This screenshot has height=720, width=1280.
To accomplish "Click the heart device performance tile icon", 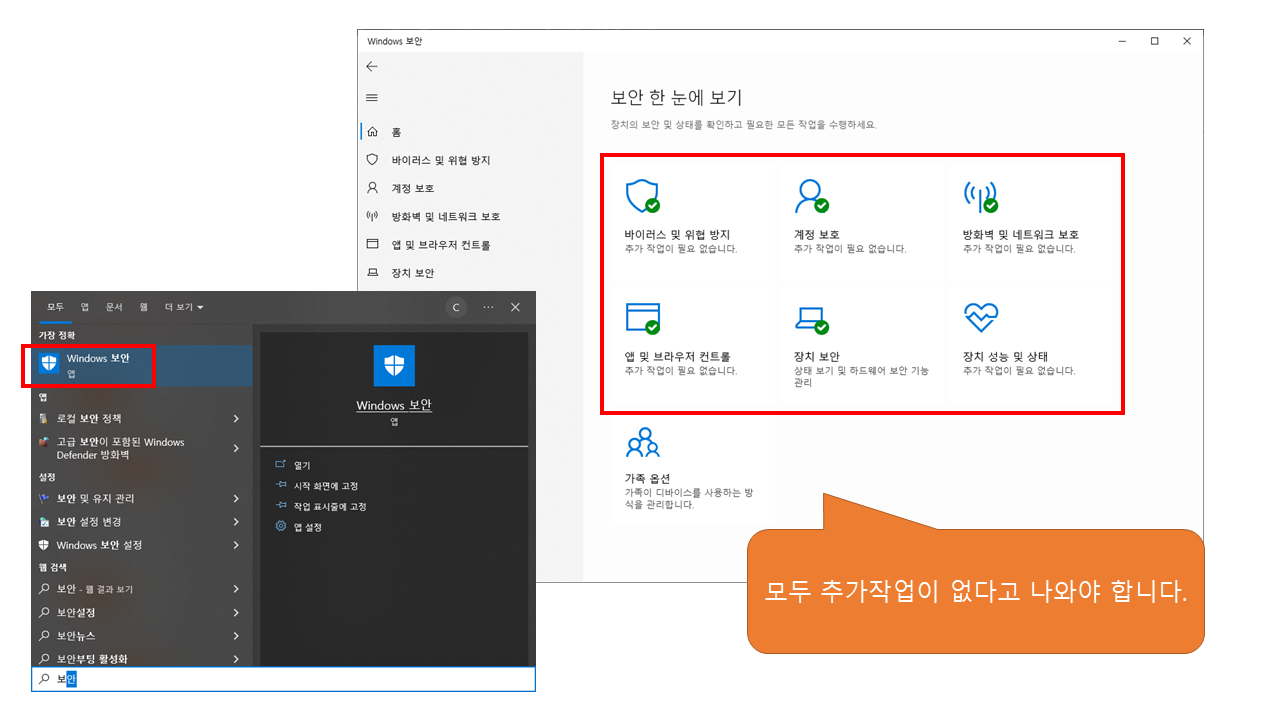I will click(980, 318).
